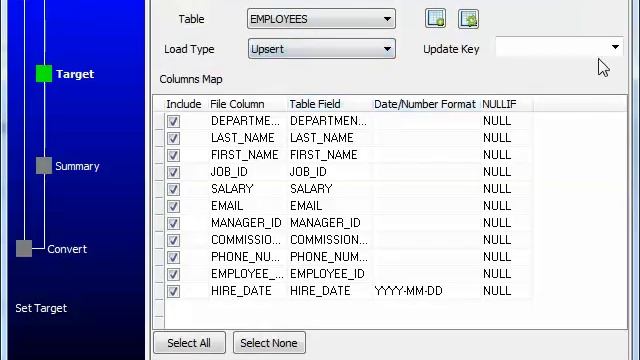Click Table Field cell FIRST_NAME
This screenshot has height=360, width=640.
[x=324, y=155]
